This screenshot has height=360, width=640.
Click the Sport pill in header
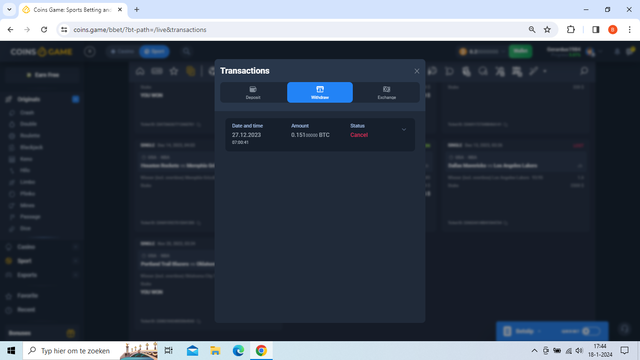[x=154, y=51]
